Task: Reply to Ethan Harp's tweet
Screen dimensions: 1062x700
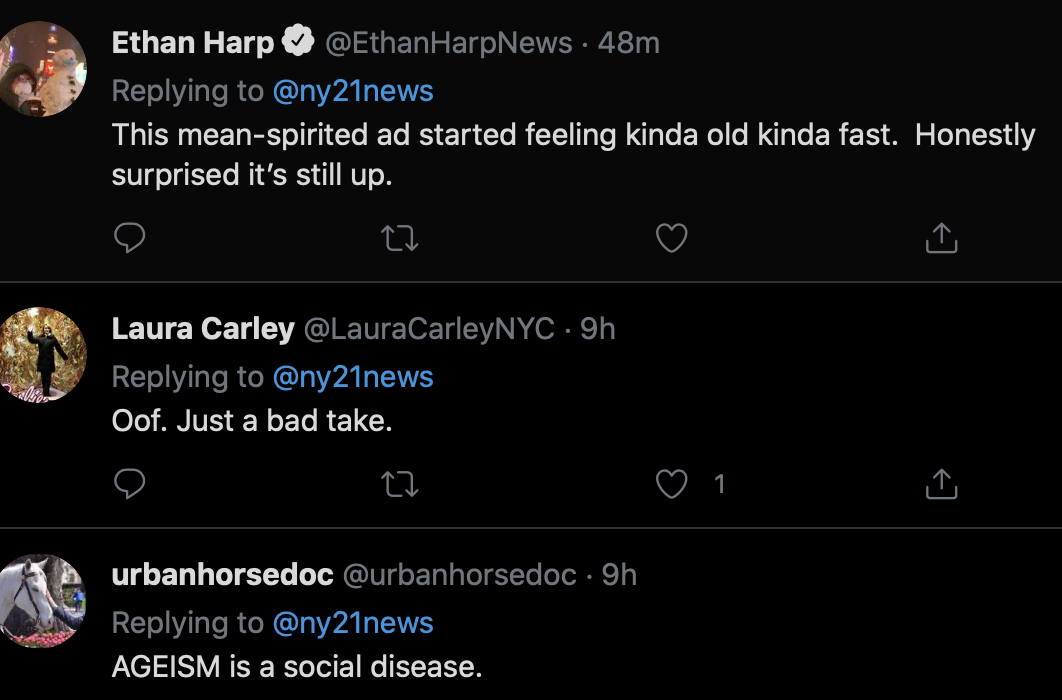Action: point(130,238)
